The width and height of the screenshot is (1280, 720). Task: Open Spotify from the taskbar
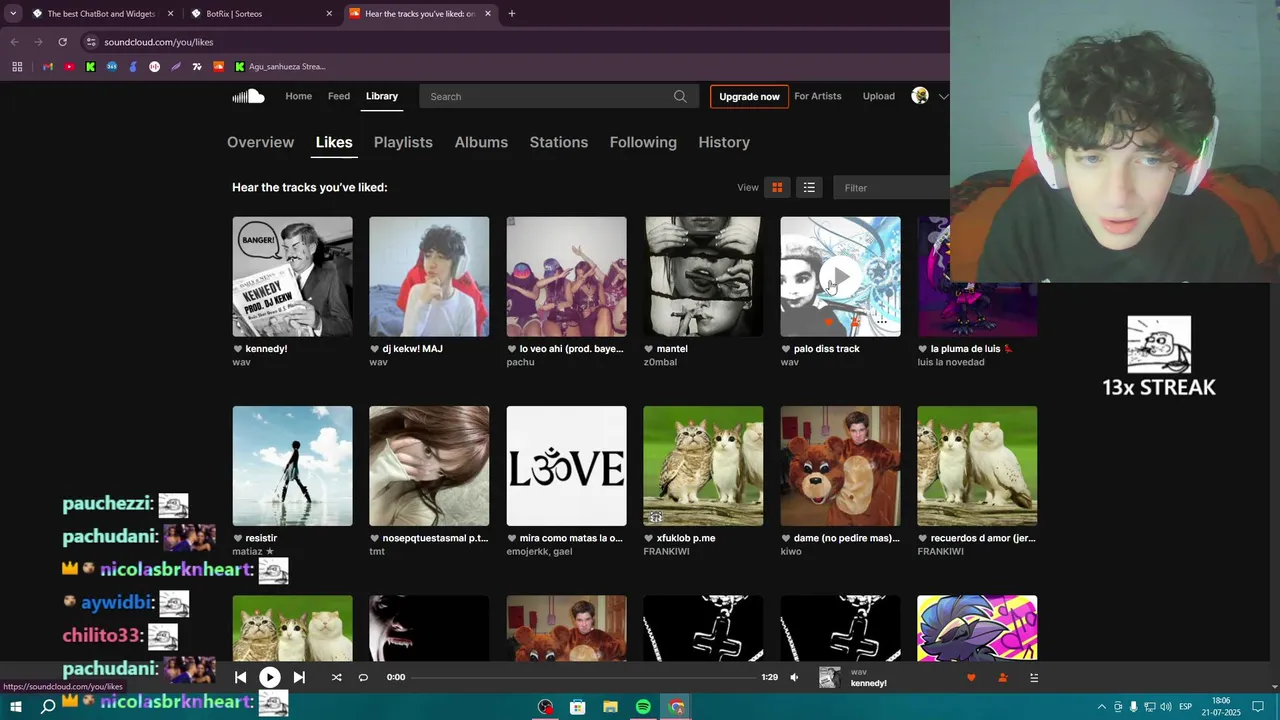point(643,707)
